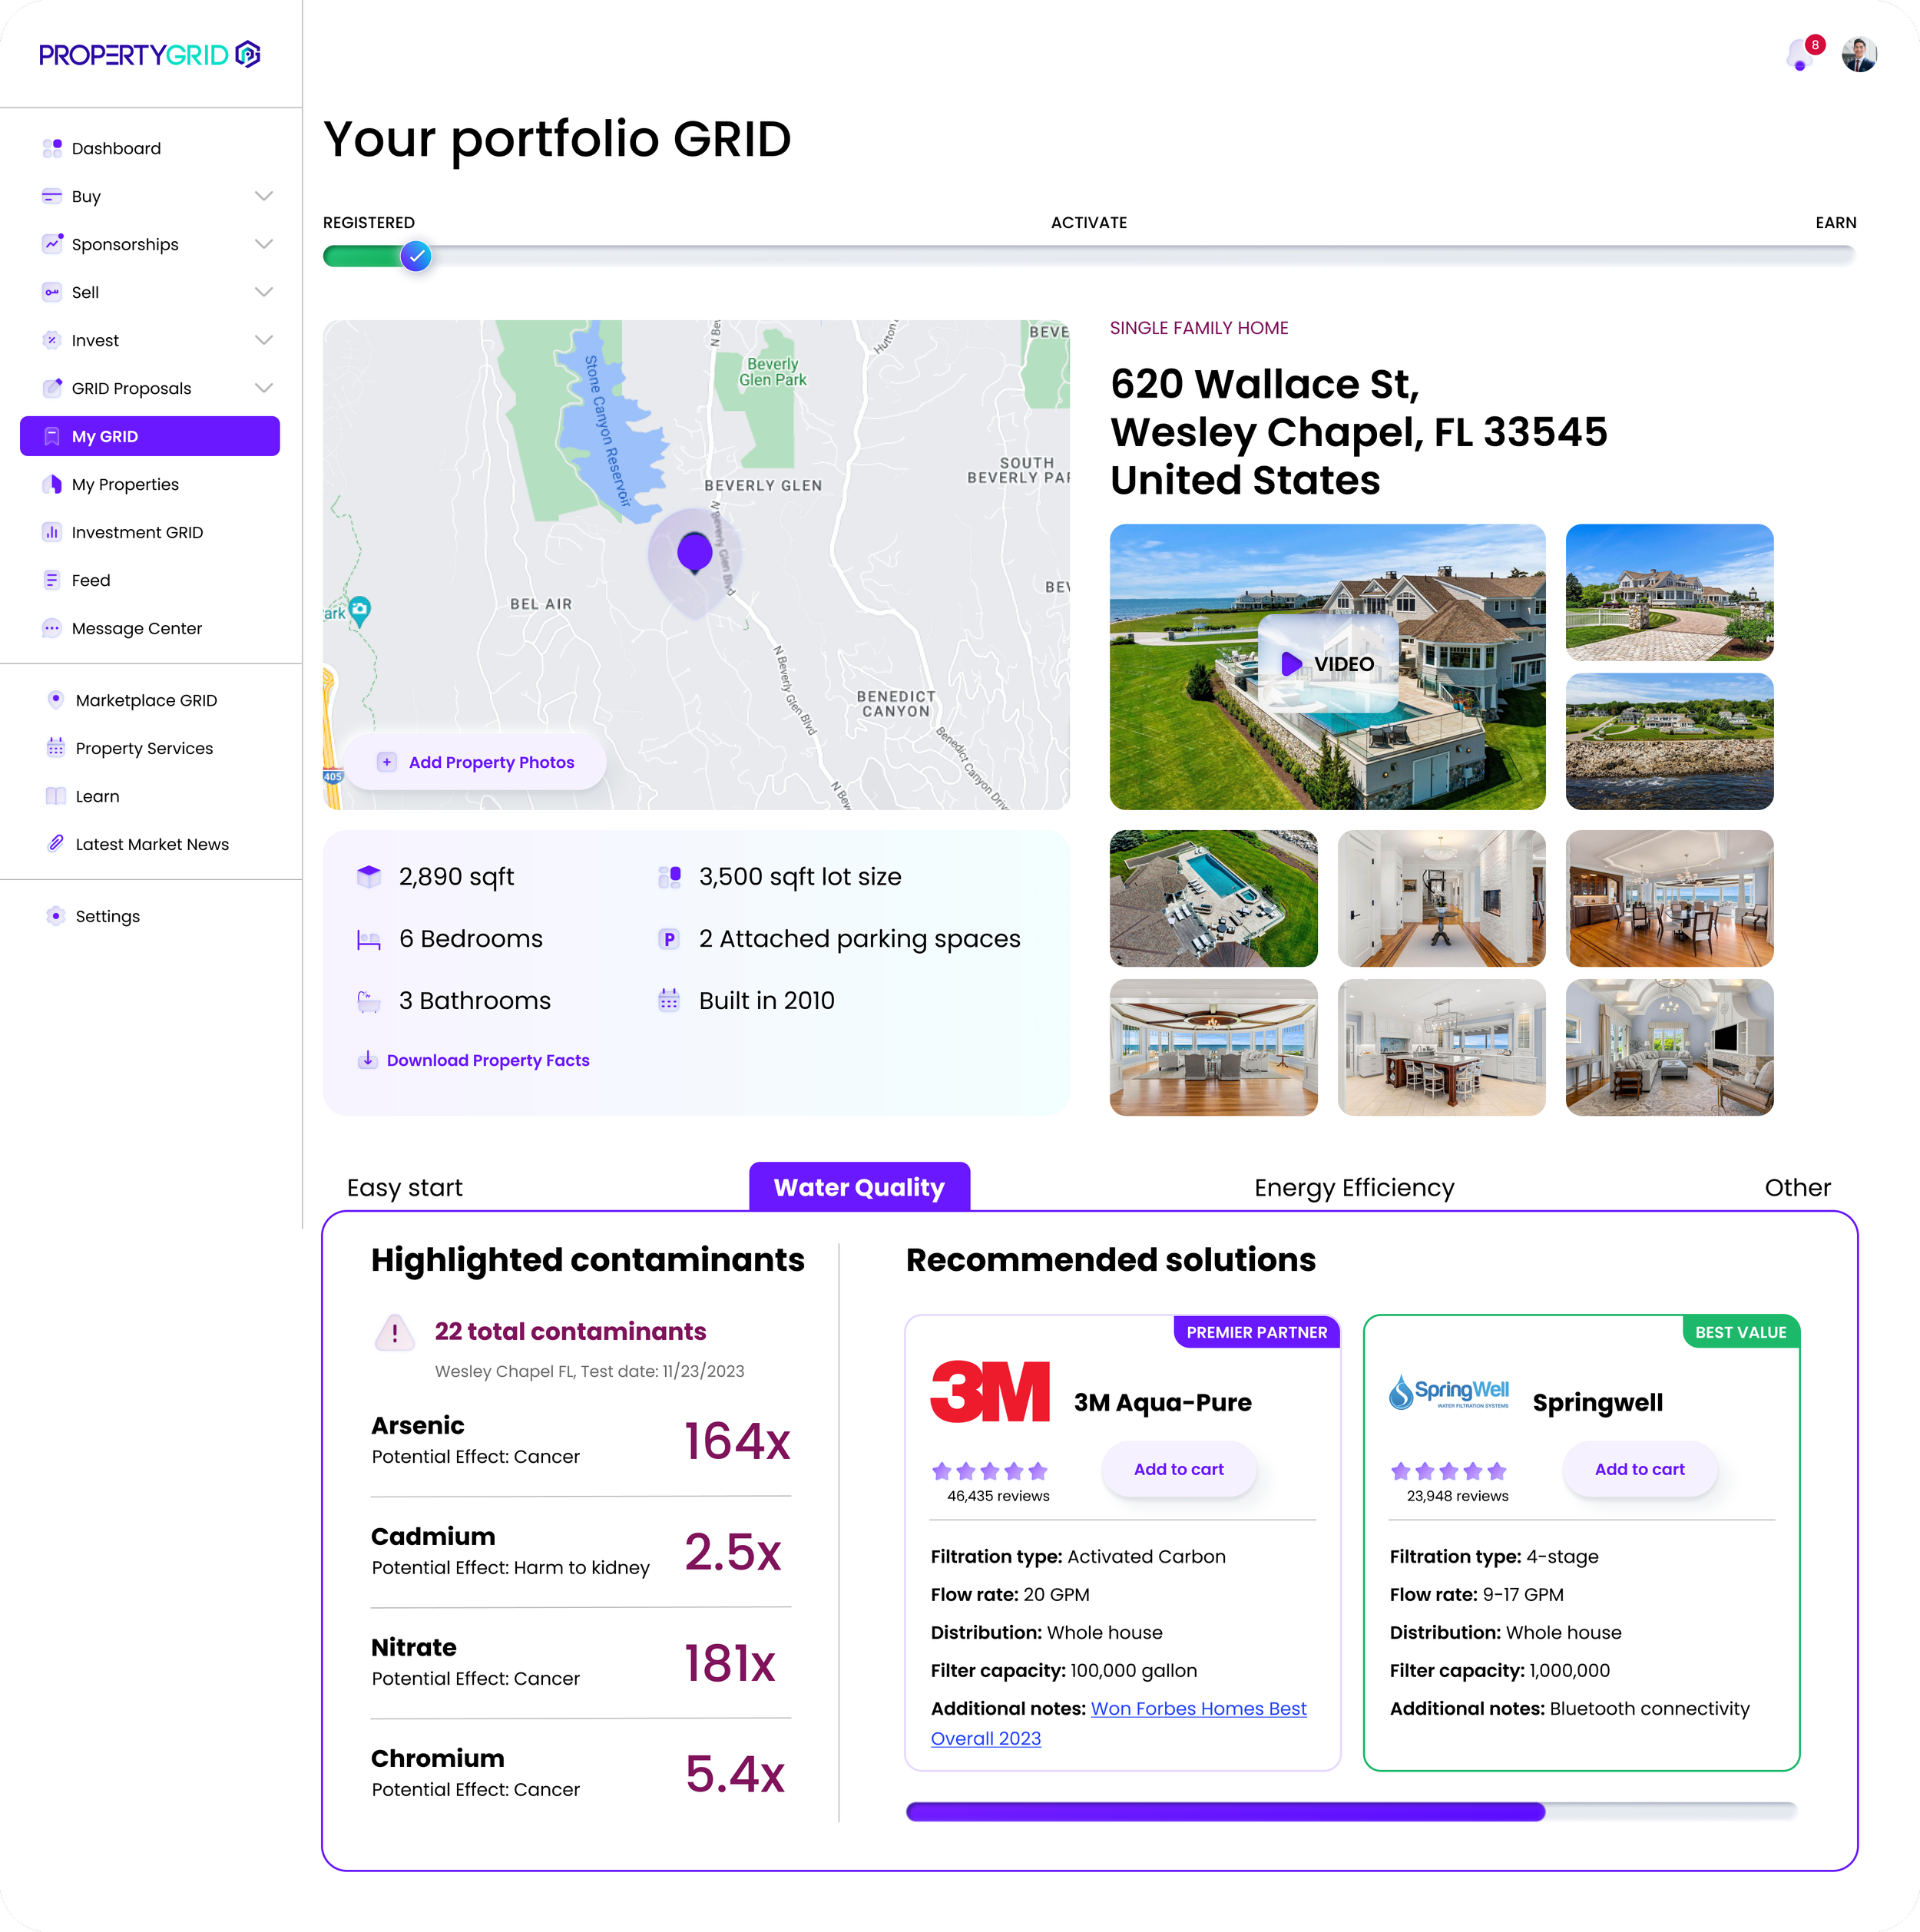Click the Sponsorships chart icon

[52, 244]
